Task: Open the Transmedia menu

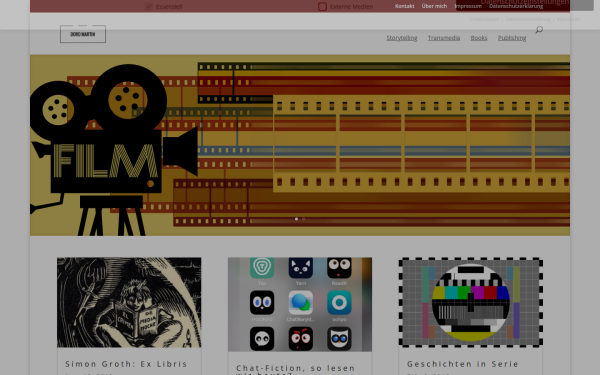Action: tap(443, 38)
